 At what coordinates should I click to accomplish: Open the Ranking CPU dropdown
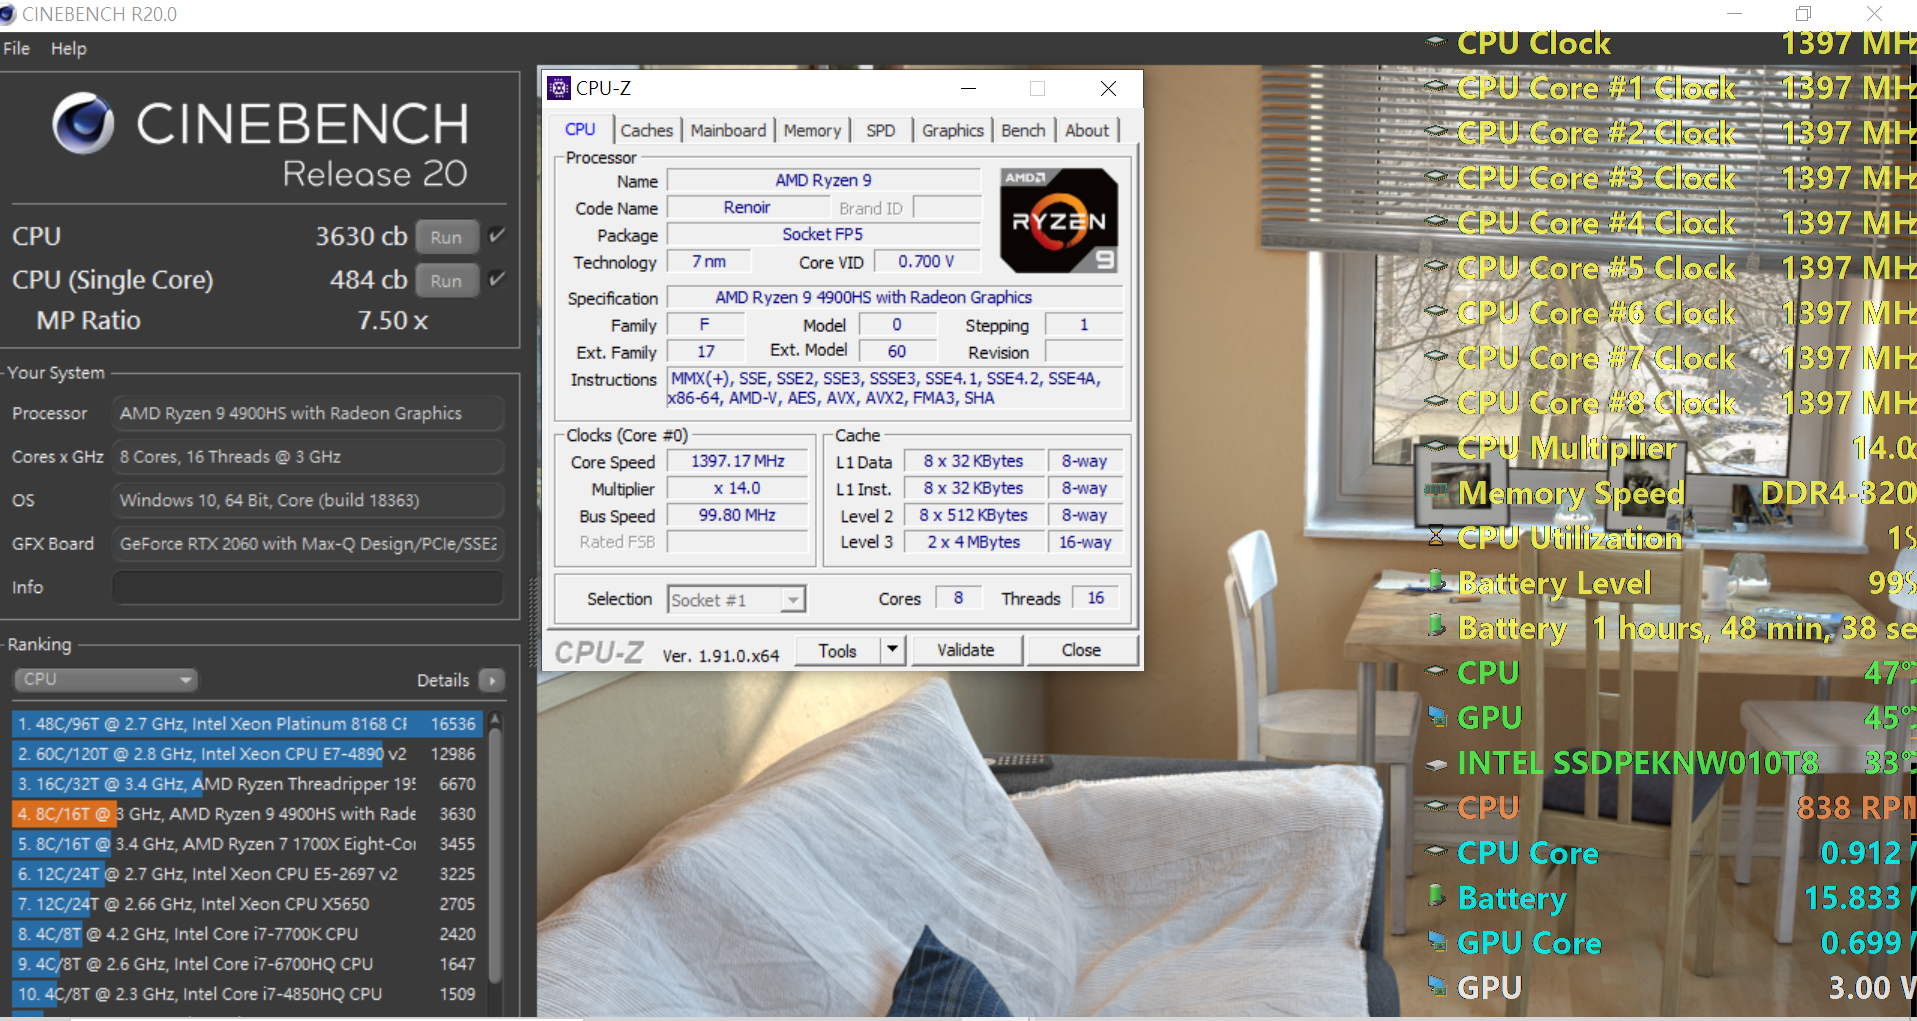point(105,679)
